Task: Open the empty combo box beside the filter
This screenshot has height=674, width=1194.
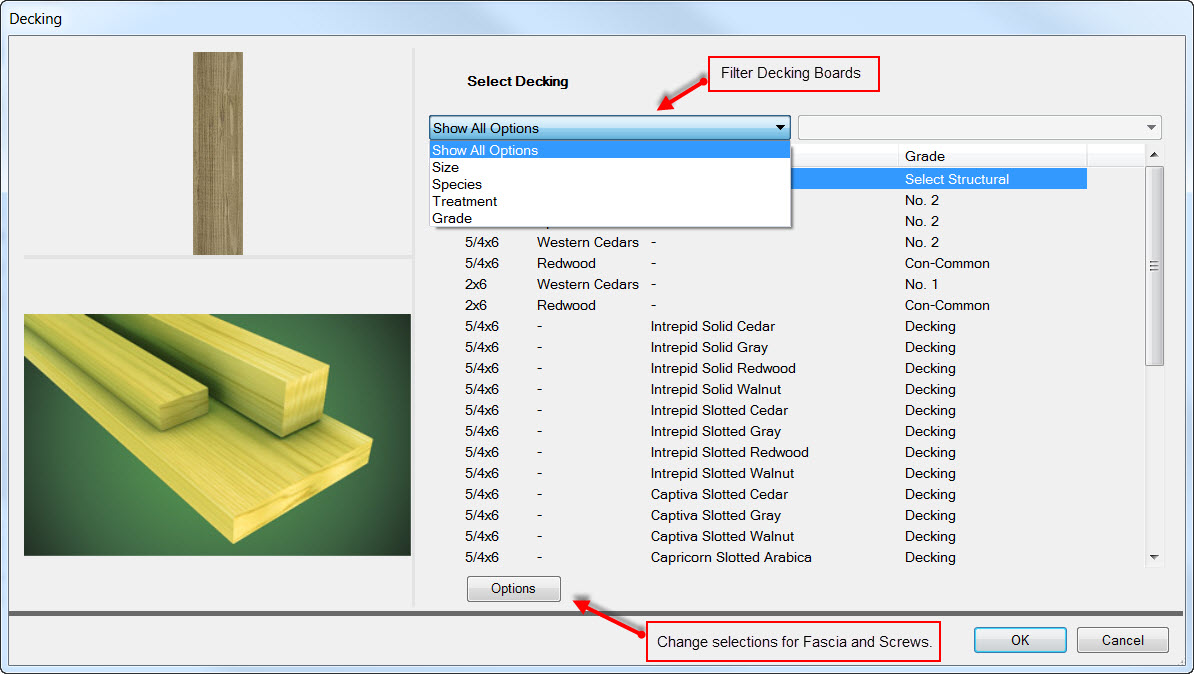Action: coord(979,128)
